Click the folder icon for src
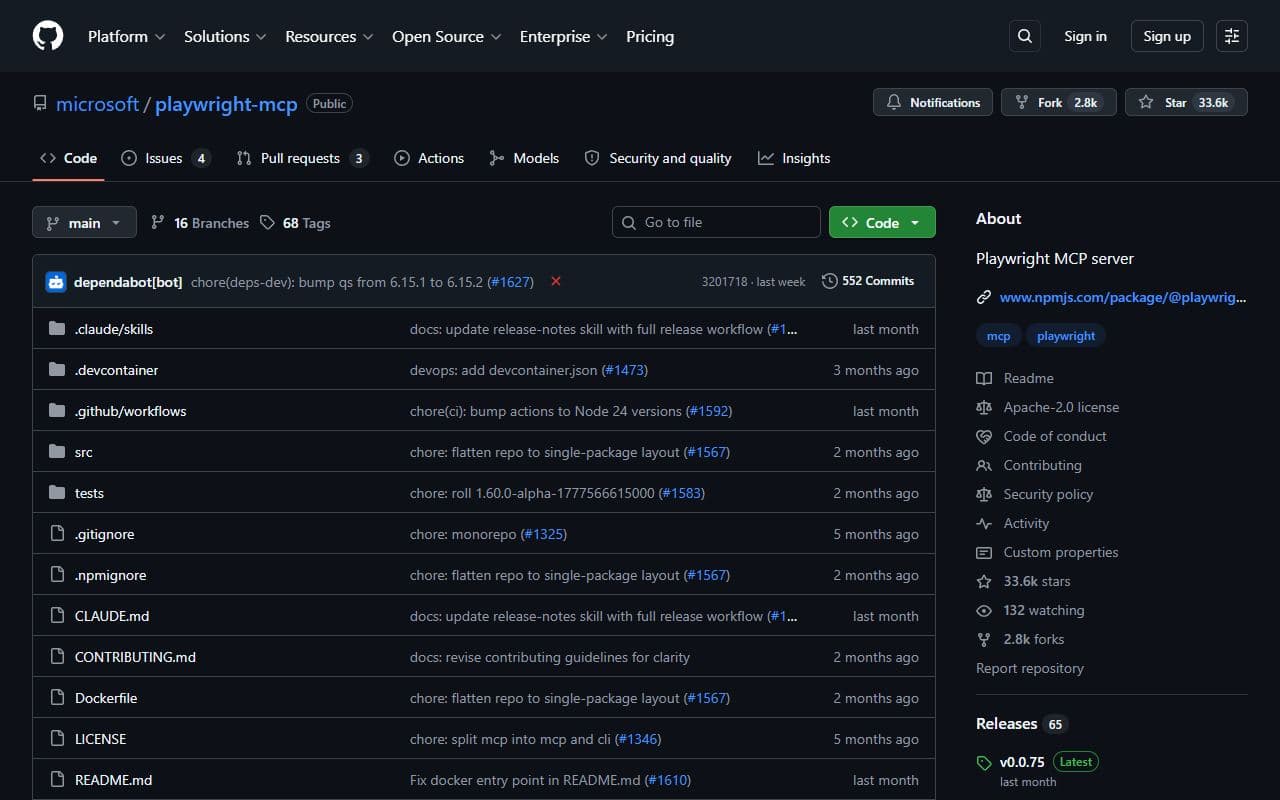The image size is (1280, 800). (x=57, y=452)
